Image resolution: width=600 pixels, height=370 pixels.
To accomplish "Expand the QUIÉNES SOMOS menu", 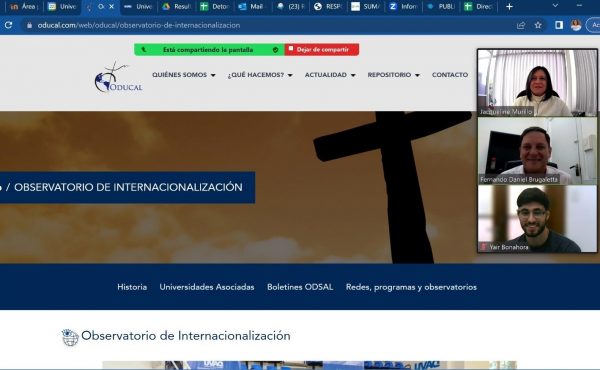I will coord(184,75).
